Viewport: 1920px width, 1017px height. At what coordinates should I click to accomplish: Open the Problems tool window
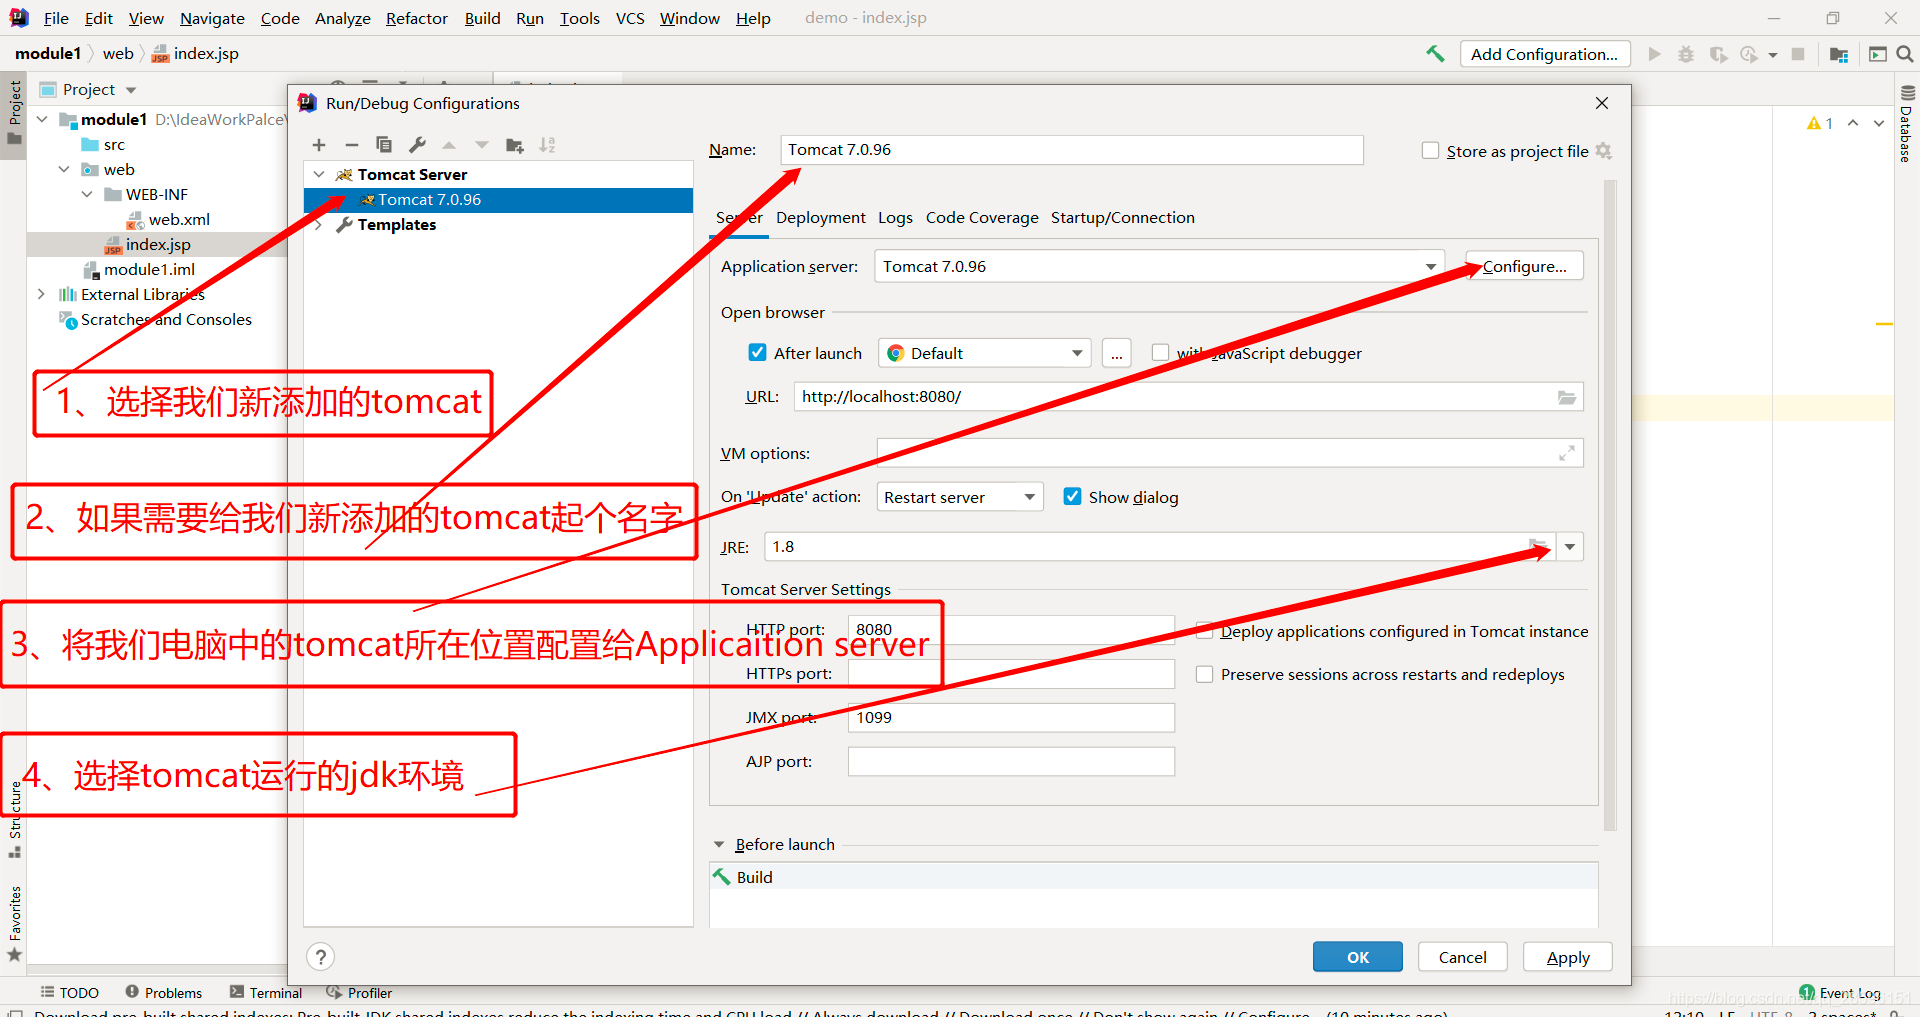click(x=164, y=993)
